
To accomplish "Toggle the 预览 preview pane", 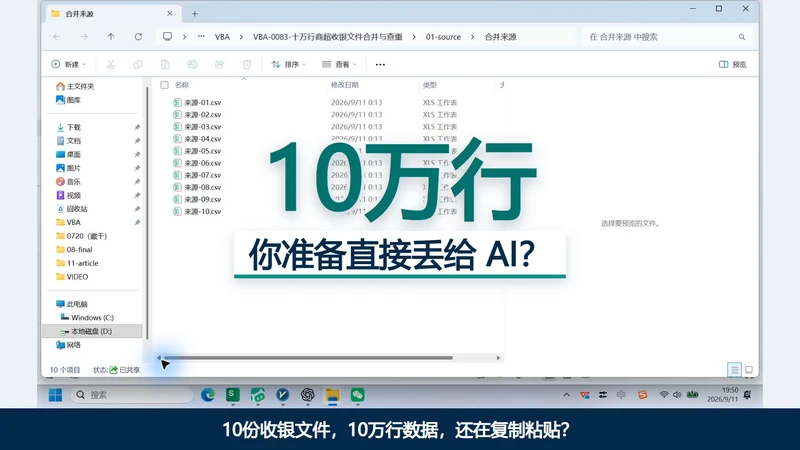I will (733, 64).
